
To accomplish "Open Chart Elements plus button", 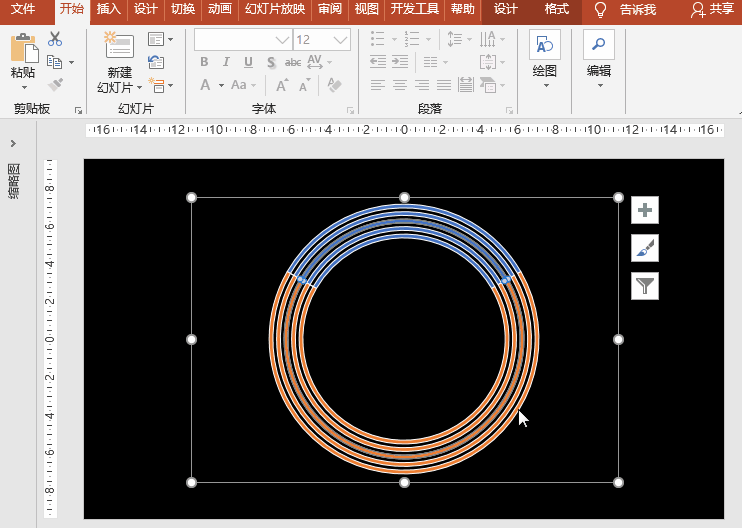I will click(x=645, y=210).
